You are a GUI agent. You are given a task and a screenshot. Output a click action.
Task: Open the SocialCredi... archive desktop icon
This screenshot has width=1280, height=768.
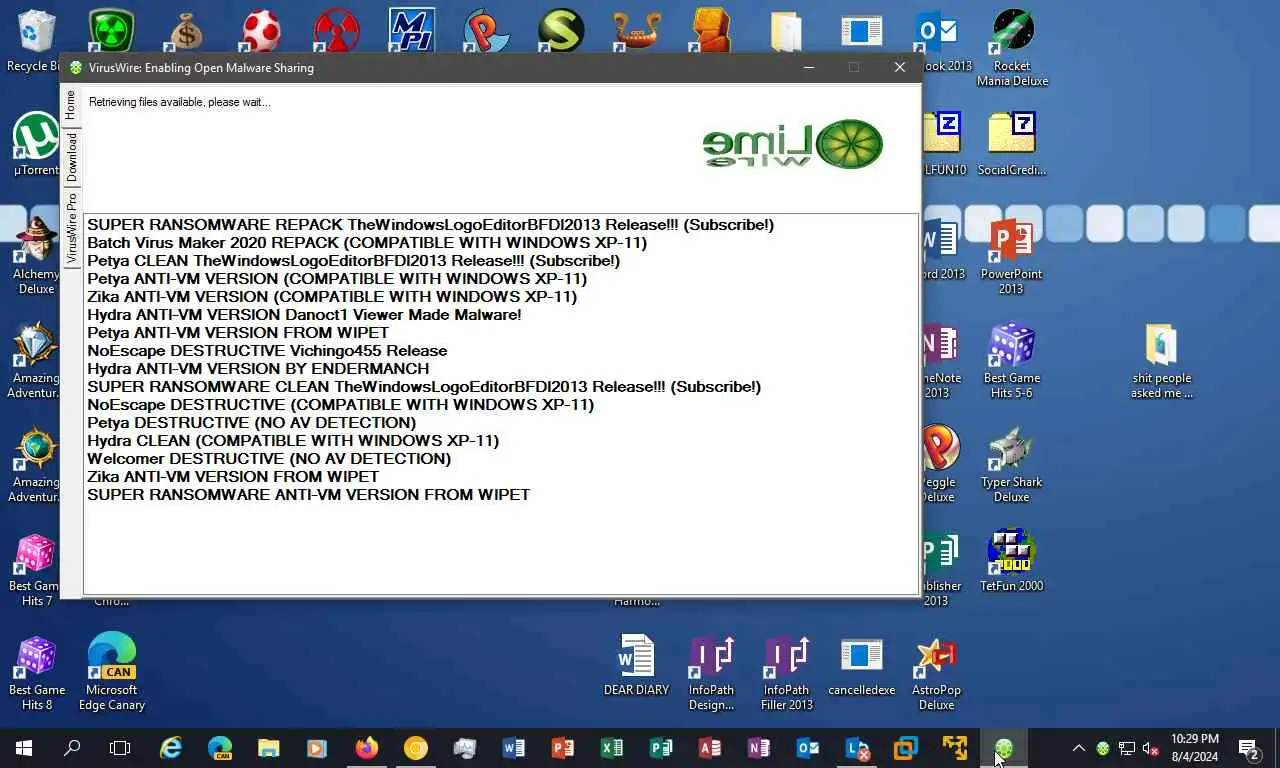click(x=1011, y=143)
